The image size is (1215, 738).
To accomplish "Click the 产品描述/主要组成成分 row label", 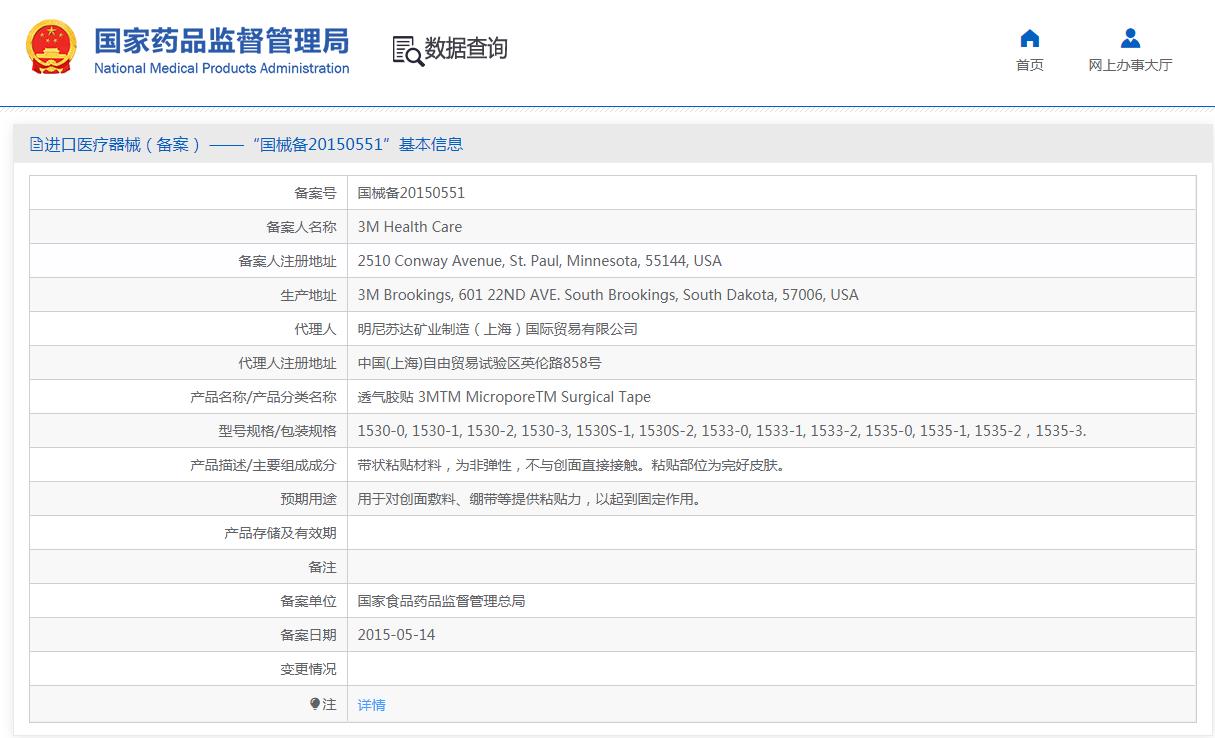I will click(x=263, y=465).
